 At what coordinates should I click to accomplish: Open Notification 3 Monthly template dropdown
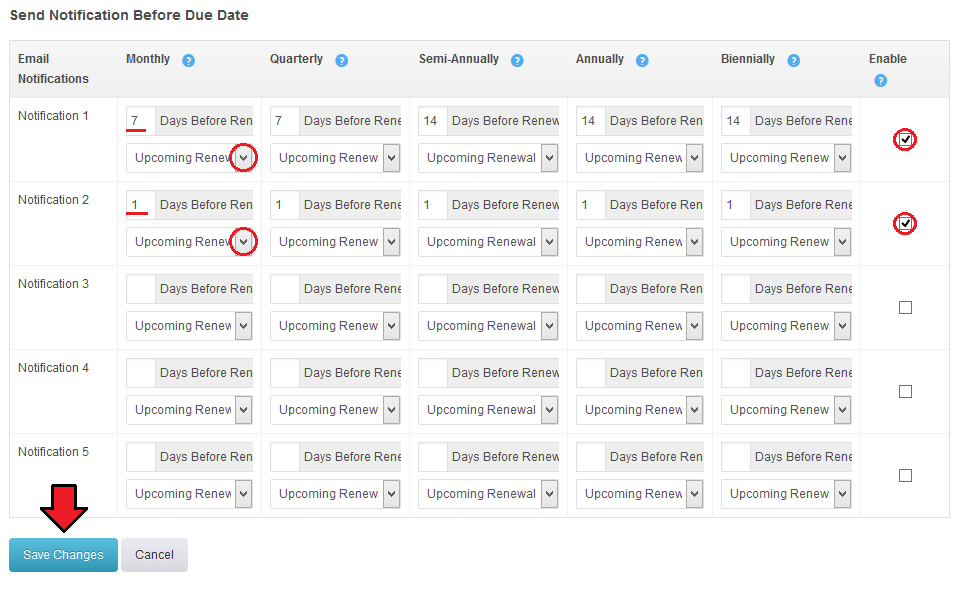189,326
